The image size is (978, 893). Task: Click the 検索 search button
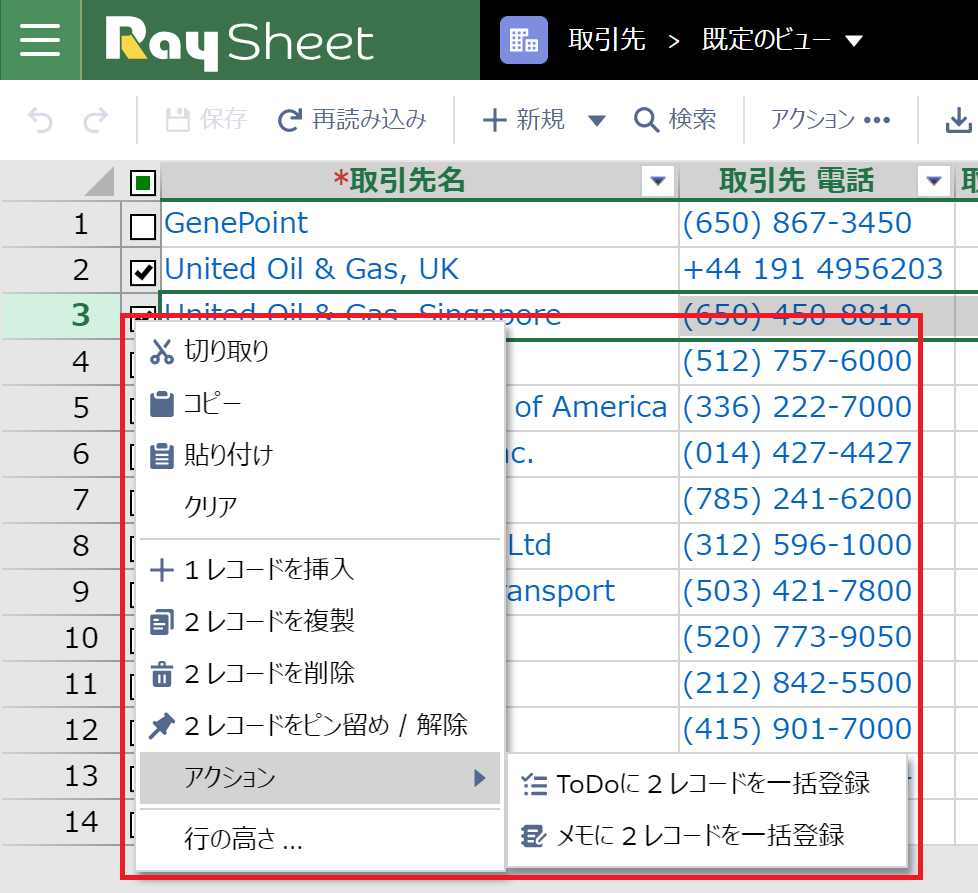pos(675,119)
